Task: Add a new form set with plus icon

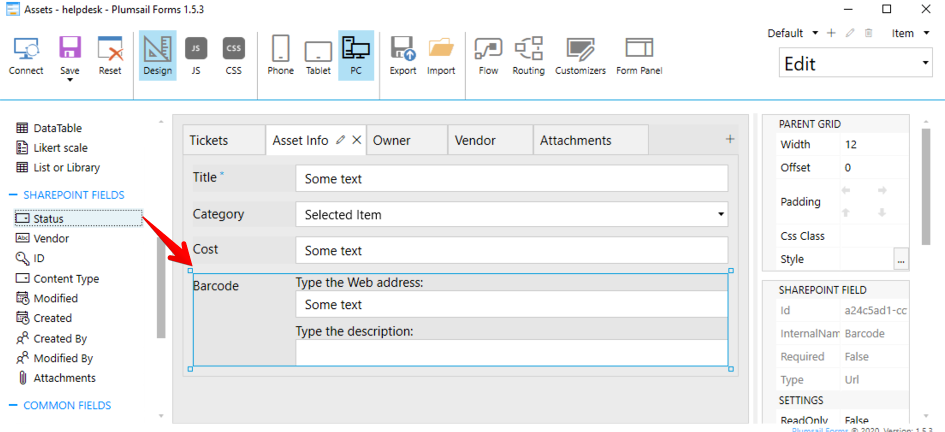Action: tap(831, 33)
